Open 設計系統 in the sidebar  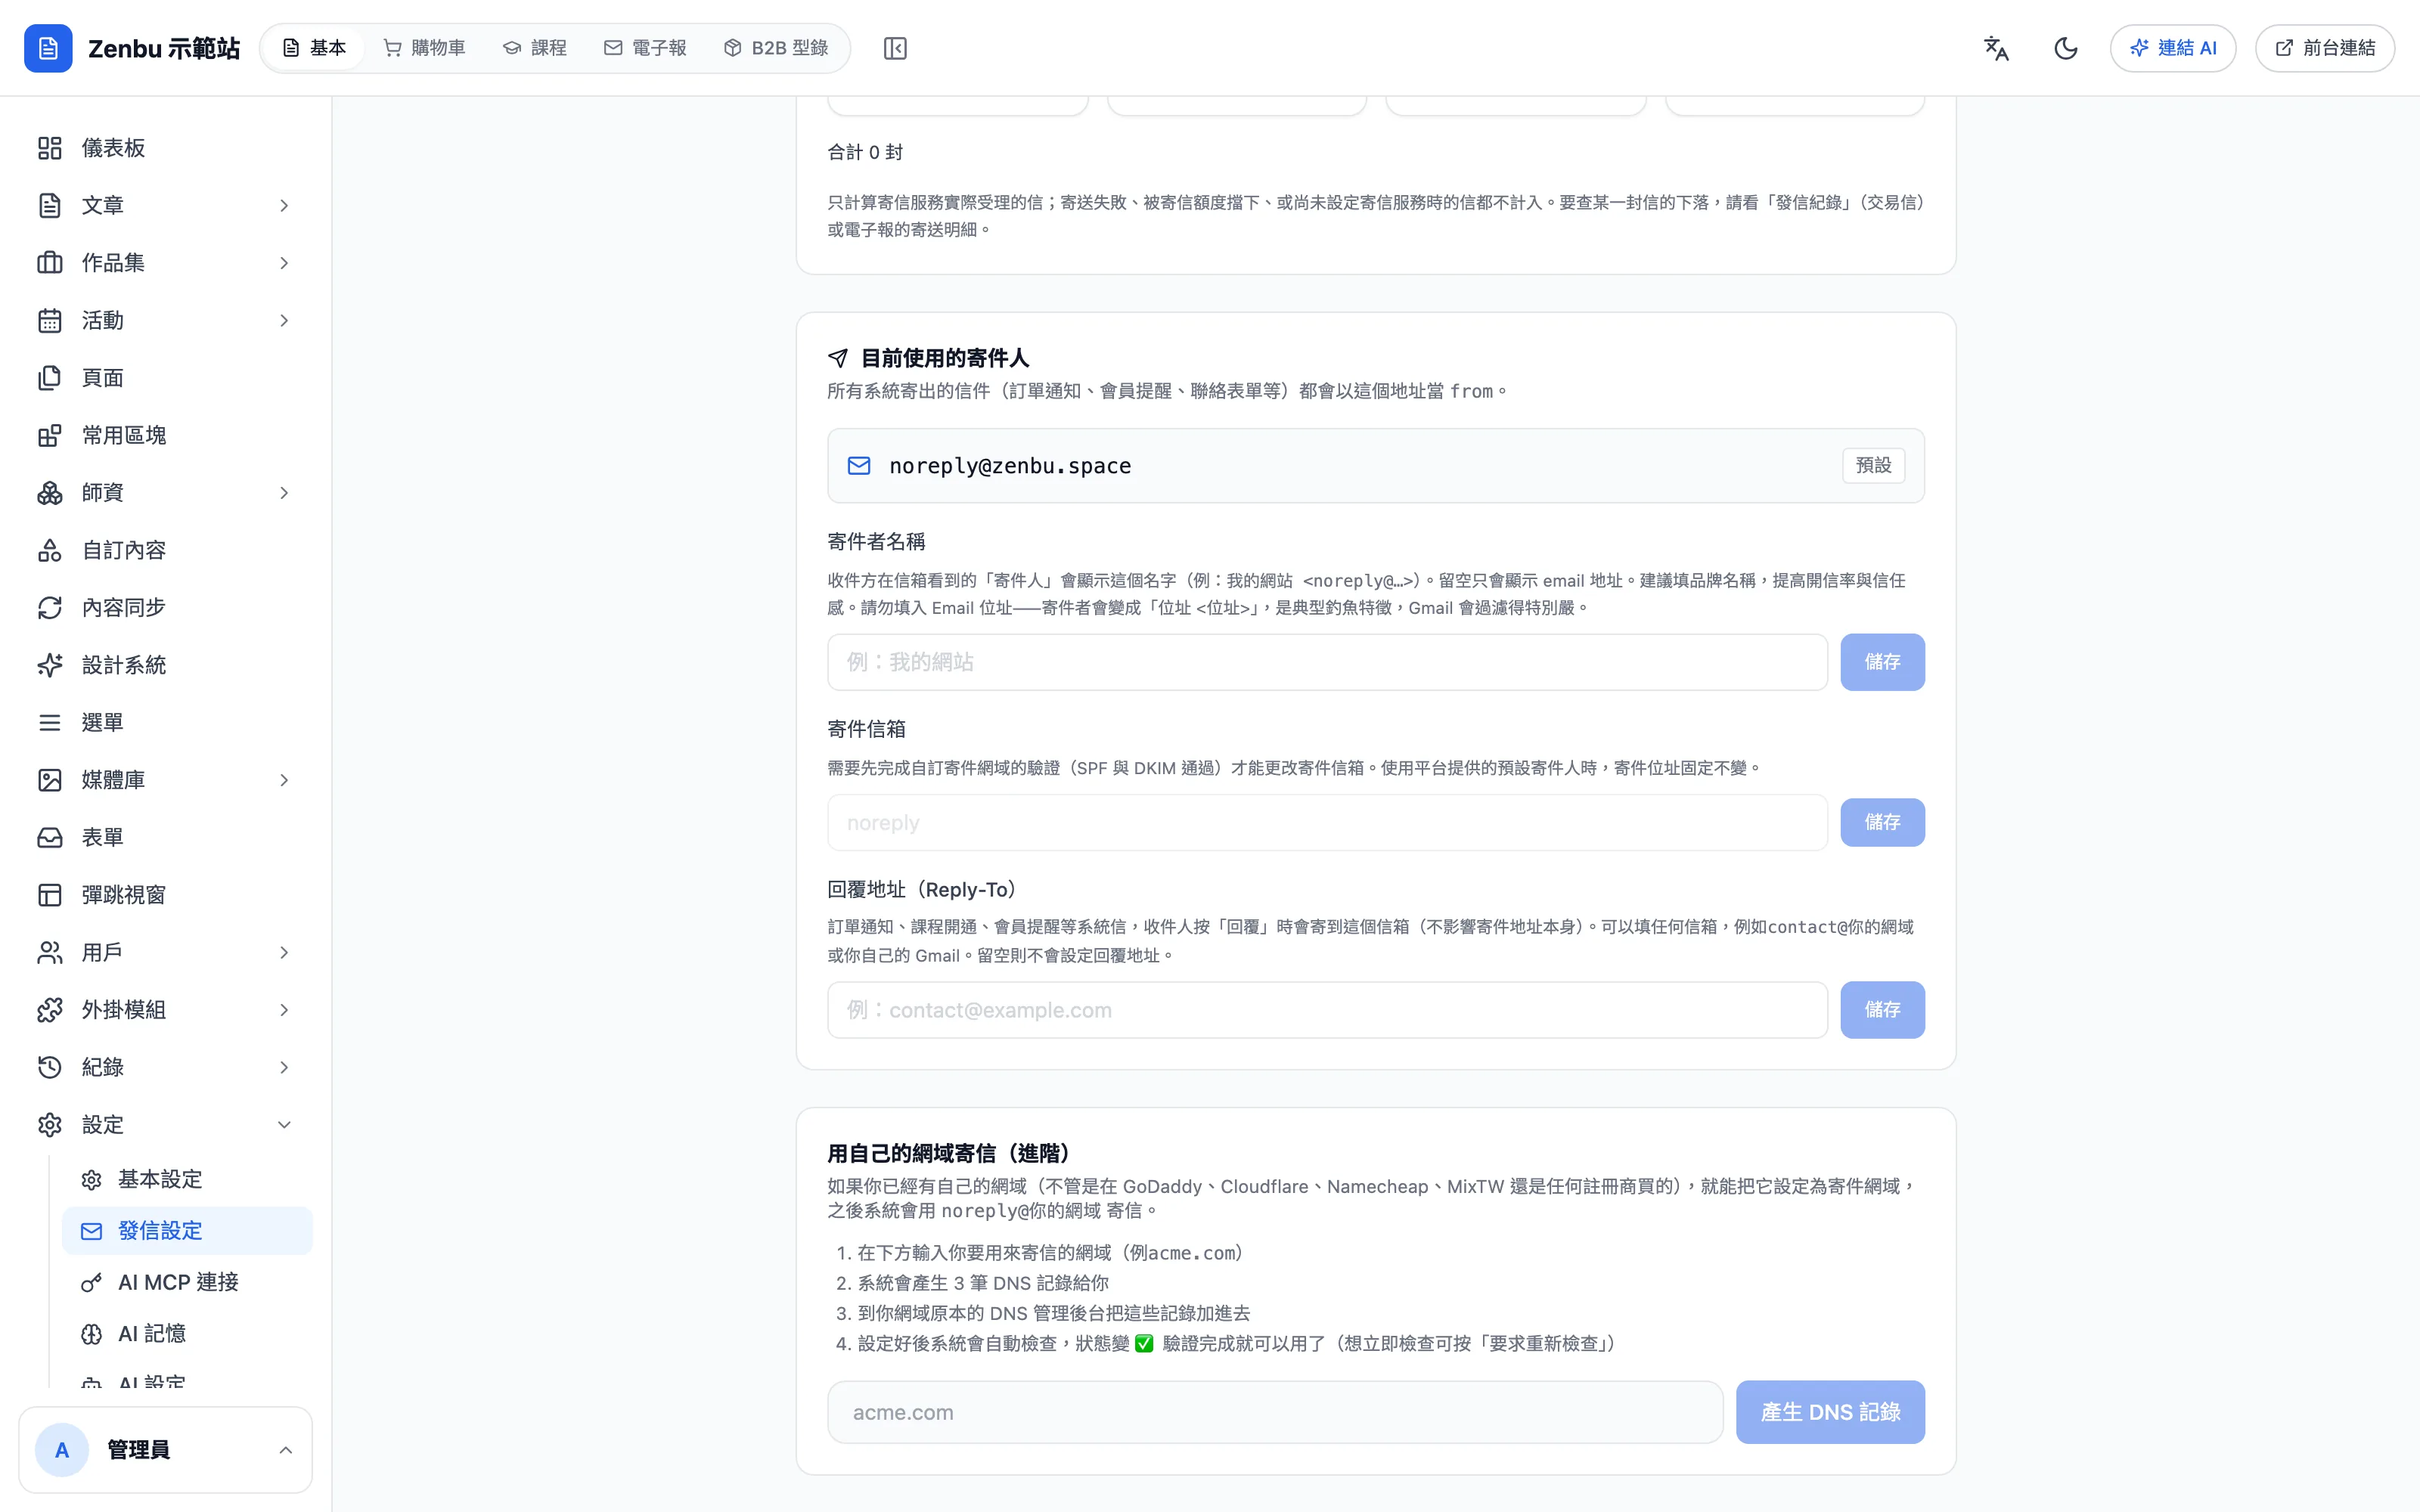point(166,665)
